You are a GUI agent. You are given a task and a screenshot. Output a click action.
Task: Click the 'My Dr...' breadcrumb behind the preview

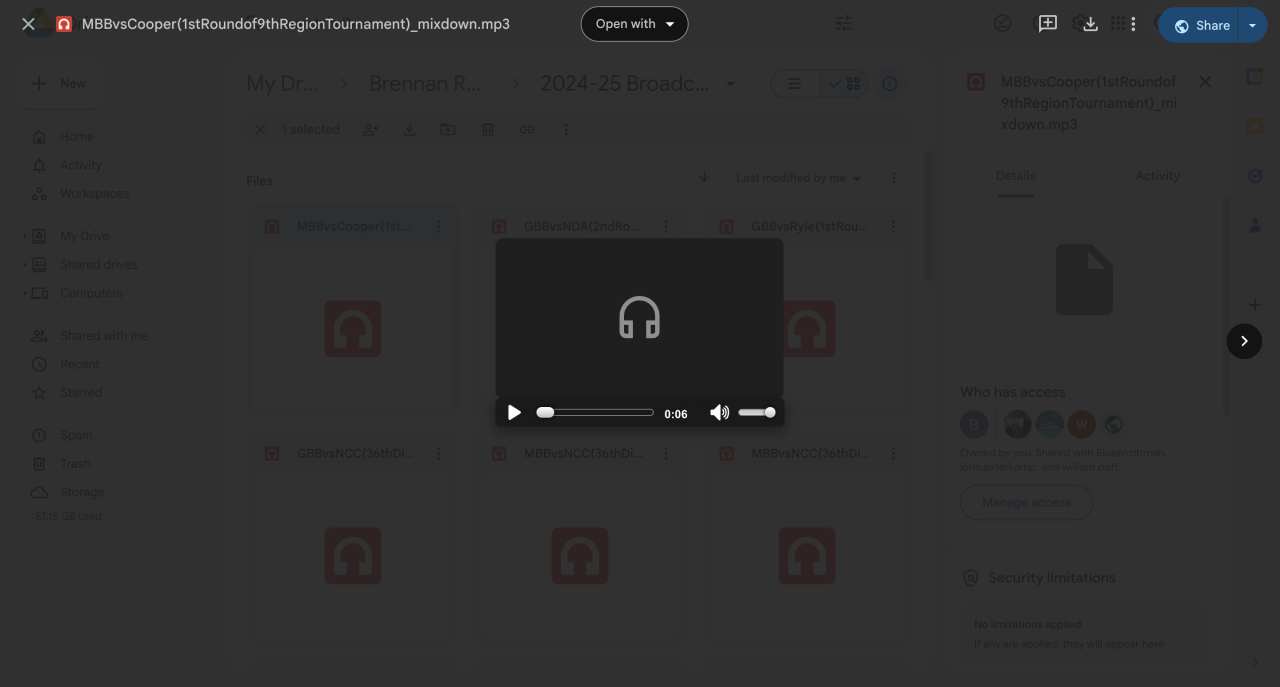click(282, 84)
